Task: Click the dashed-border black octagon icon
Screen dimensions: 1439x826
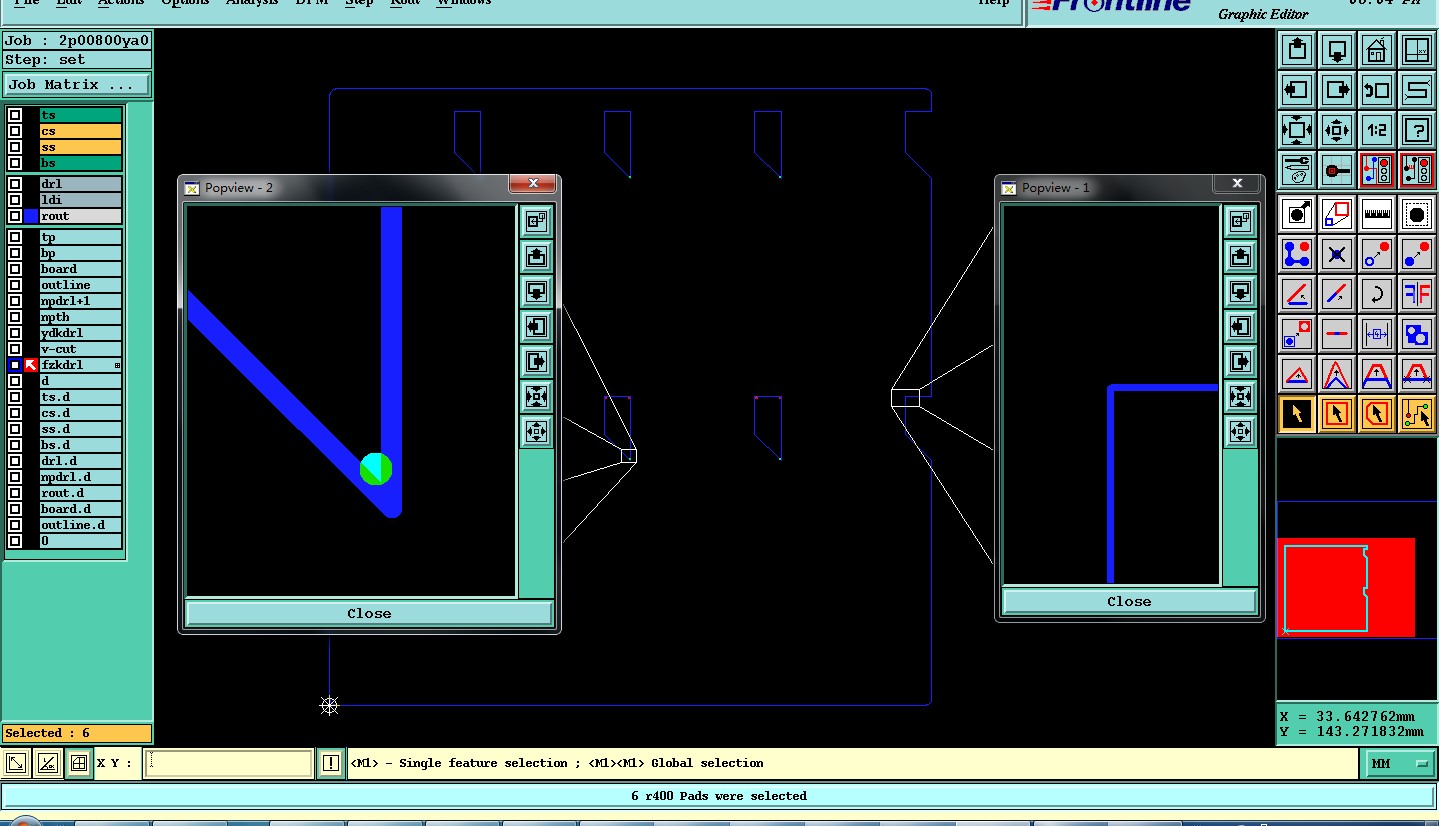Action: point(1417,213)
